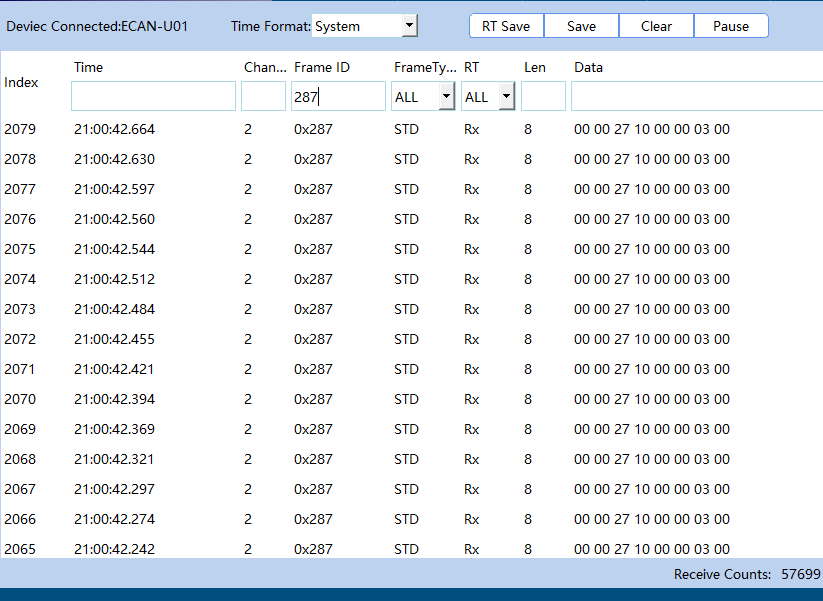Image resolution: width=823 pixels, height=601 pixels.
Task: Click the RT Save button
Action: [506, 26]
